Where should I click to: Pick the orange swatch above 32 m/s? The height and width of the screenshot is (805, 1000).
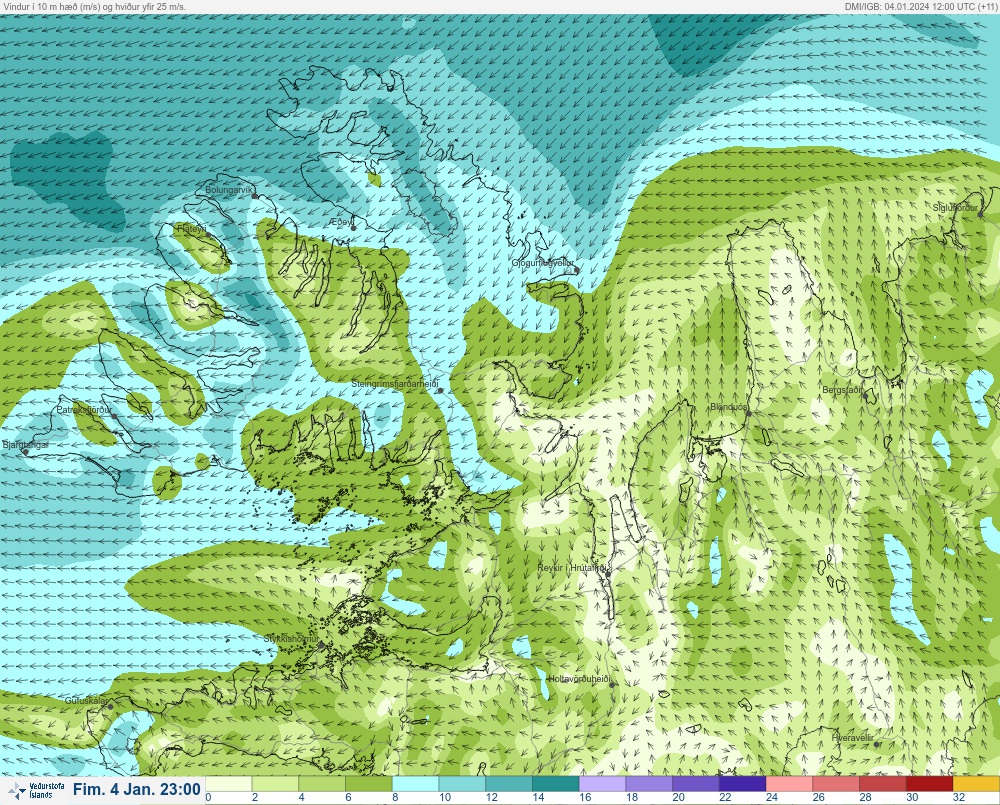click(976, 784)
